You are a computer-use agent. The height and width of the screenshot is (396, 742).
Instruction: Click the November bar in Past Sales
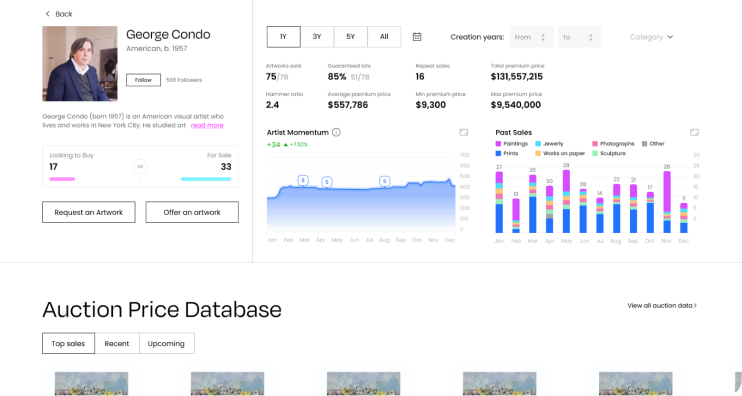pyautogui.click(x=667, y=202)
